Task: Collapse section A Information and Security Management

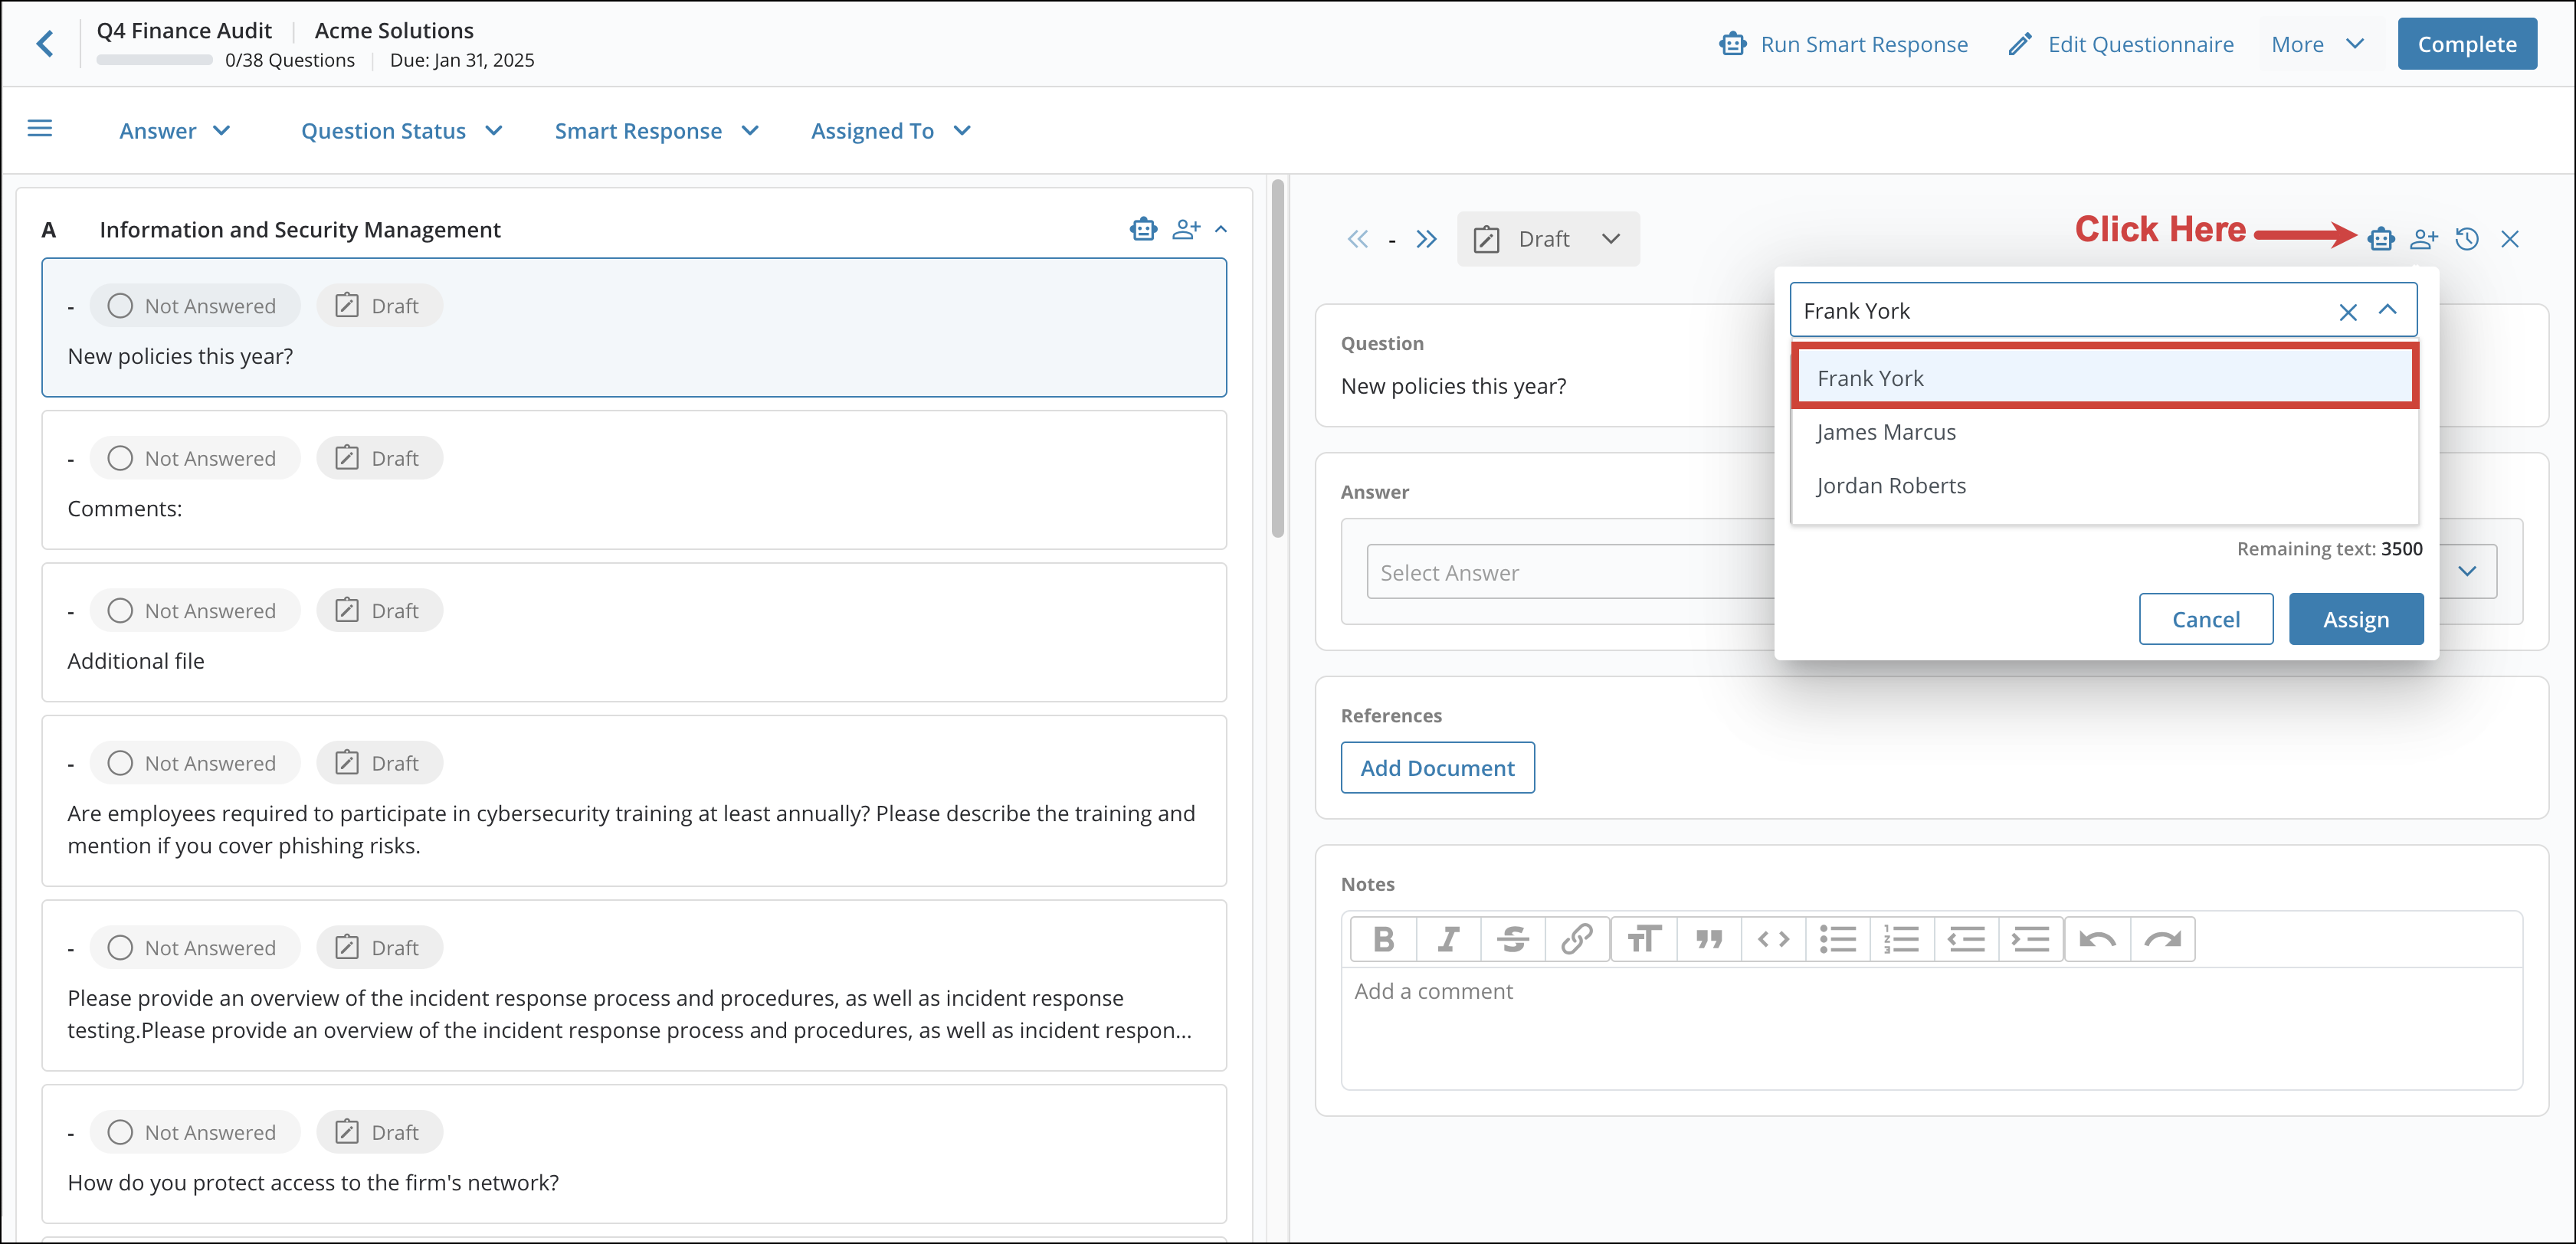Action: (1221, 230)
